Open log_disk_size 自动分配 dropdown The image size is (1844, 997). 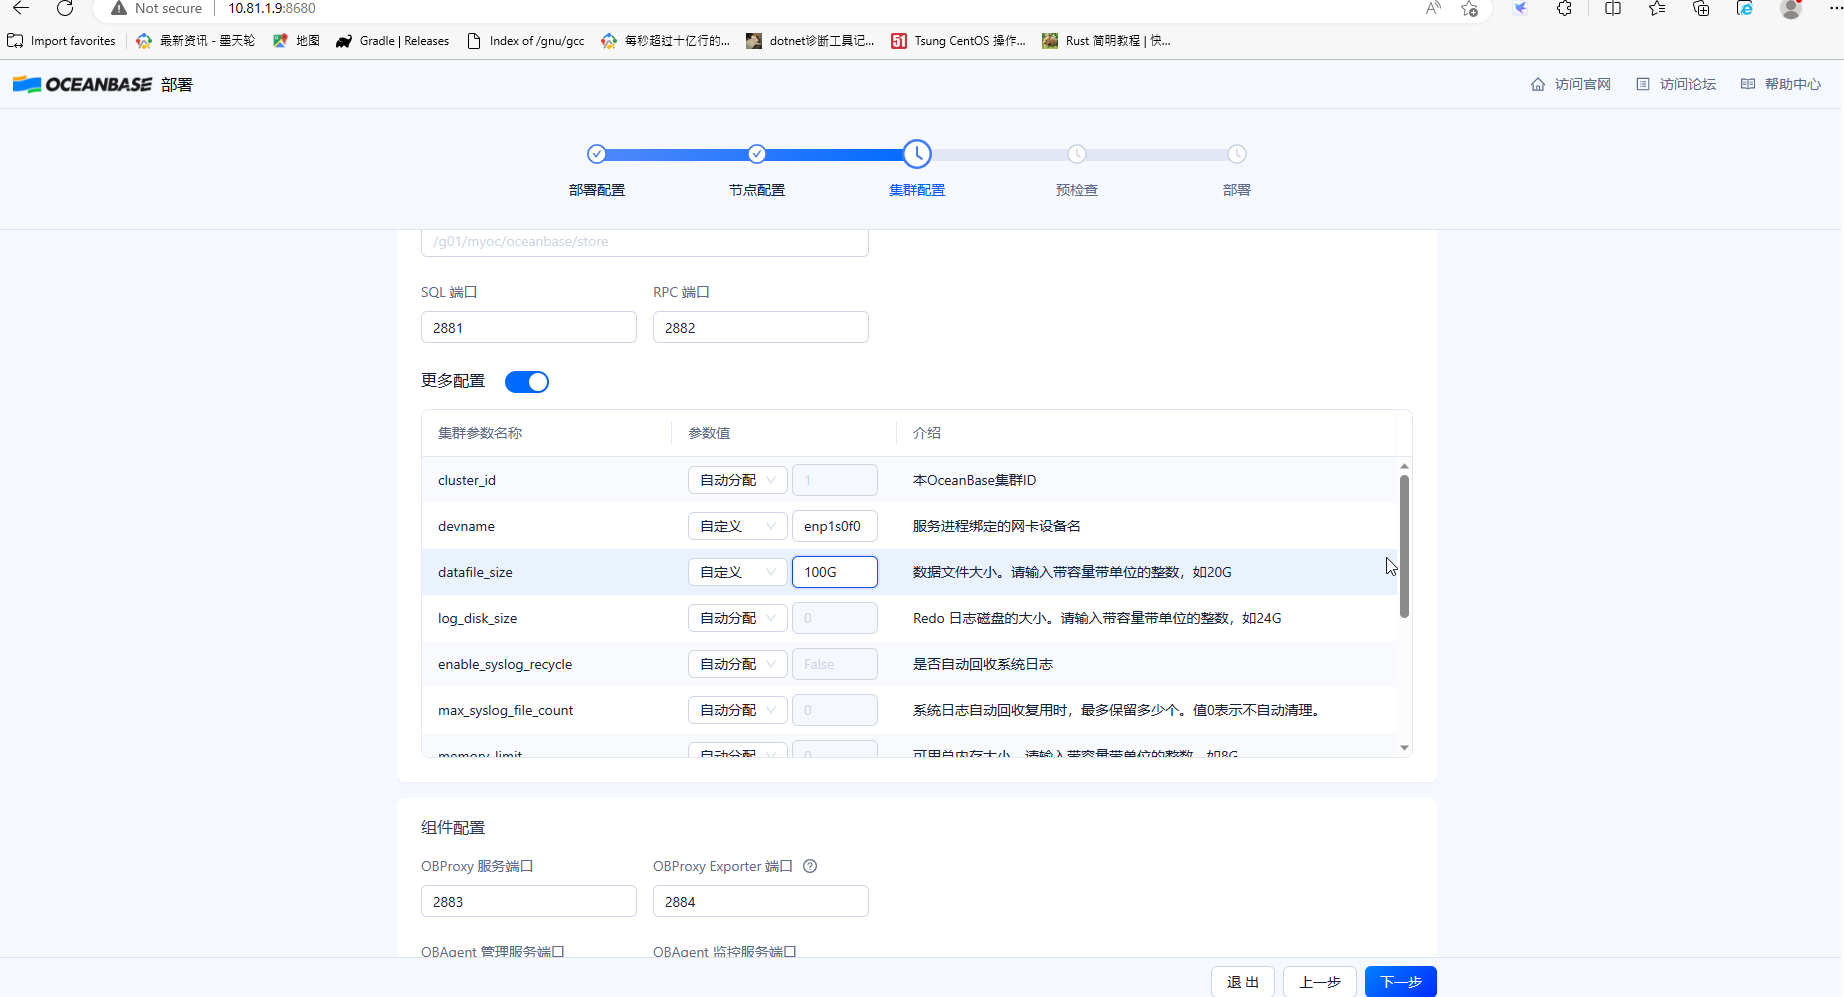click(737, 618)
